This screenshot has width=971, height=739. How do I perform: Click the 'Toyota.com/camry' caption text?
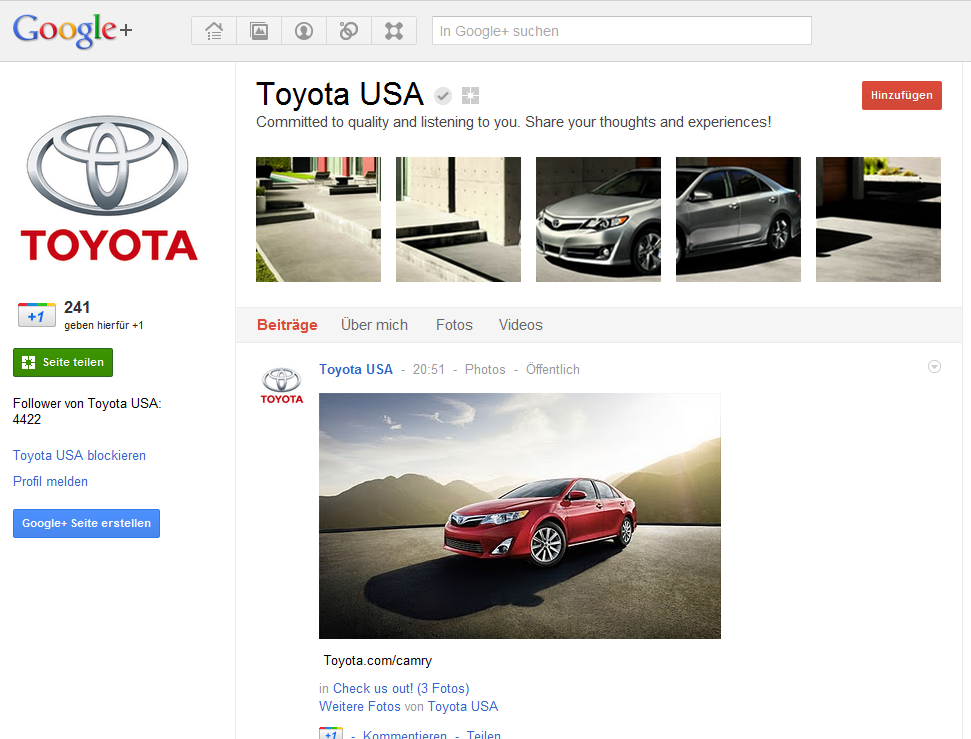378,660
